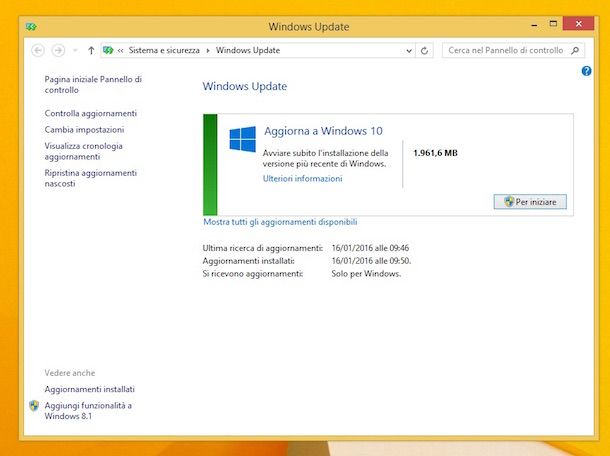The height and width of the screenshot is (456, 610).
Task: Click the 1.961,6 MB size text
Action: pos(435,153)
